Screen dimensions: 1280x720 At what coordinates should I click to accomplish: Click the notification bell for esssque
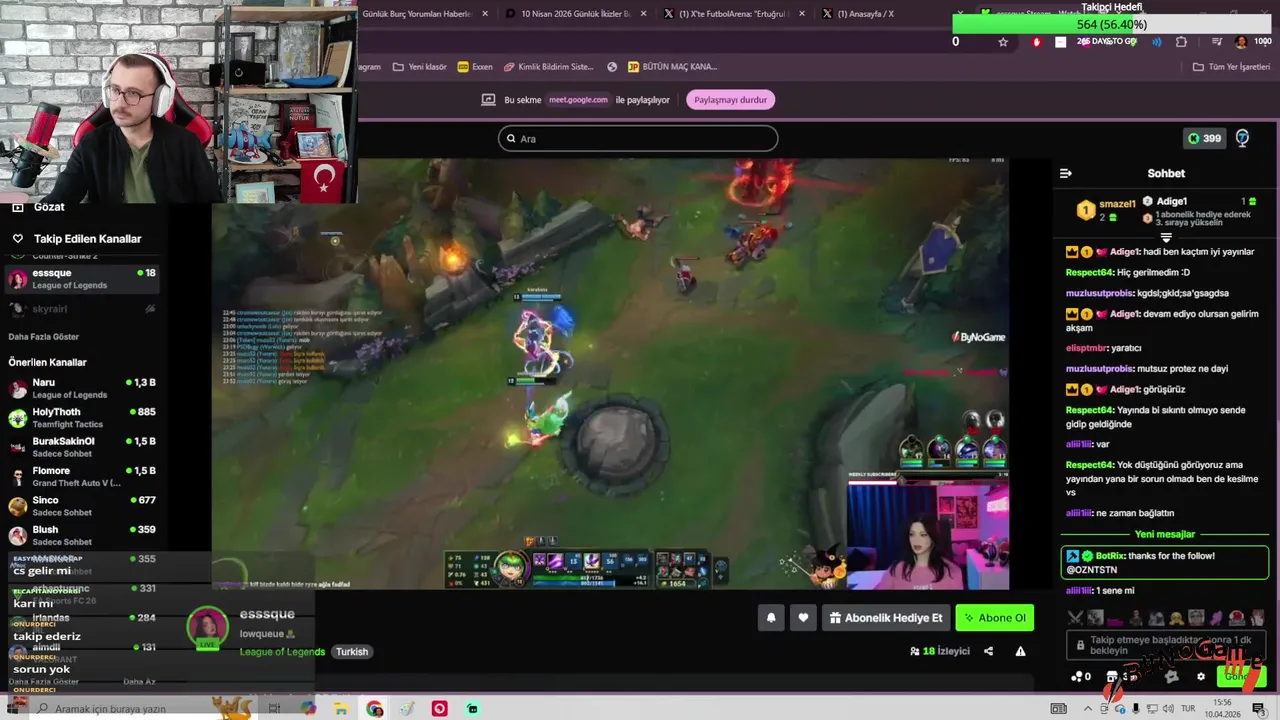[771, 618]
